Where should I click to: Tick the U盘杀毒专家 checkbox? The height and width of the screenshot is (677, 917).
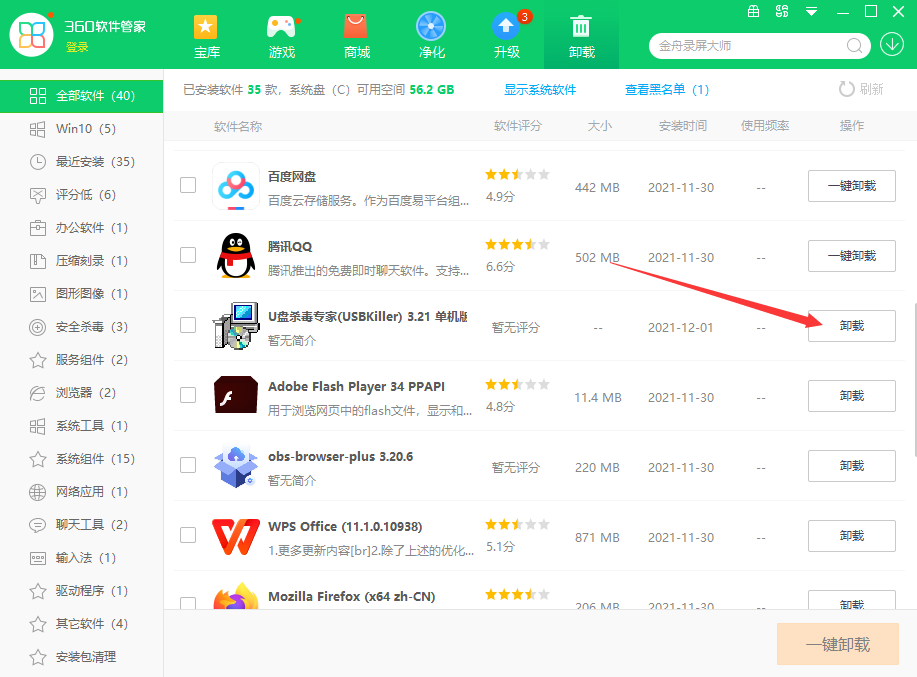188,325
